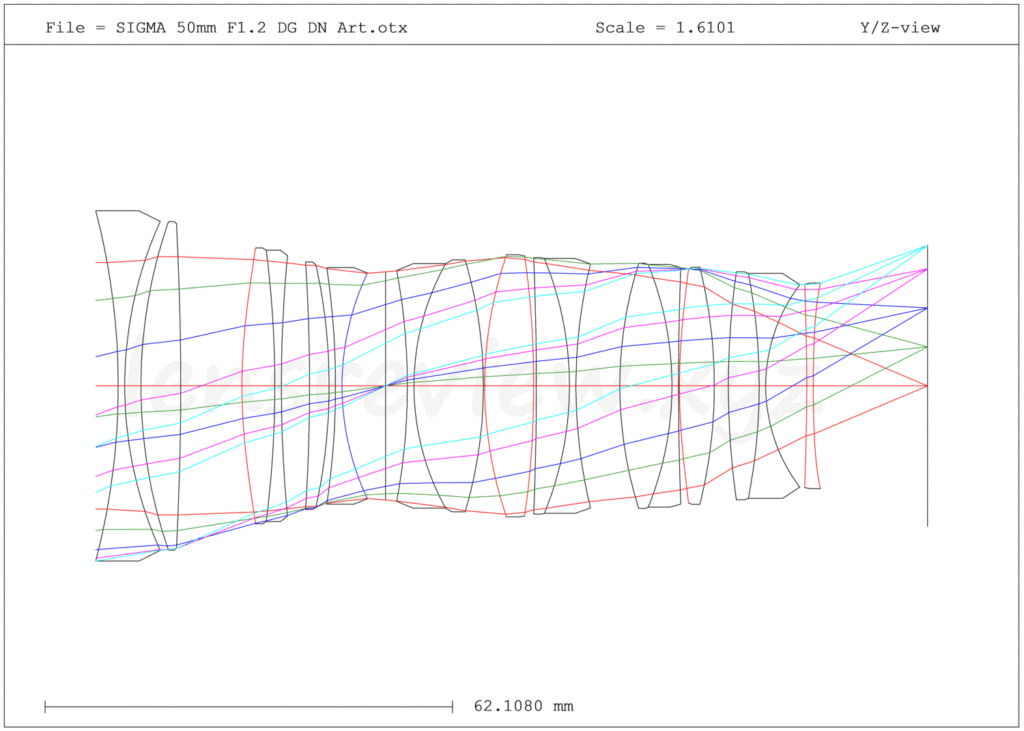Image resolution: width=1024 pixels, height=731 pixels.
Task: Click the cyan ray focus at image top
Action: [927, 246]
